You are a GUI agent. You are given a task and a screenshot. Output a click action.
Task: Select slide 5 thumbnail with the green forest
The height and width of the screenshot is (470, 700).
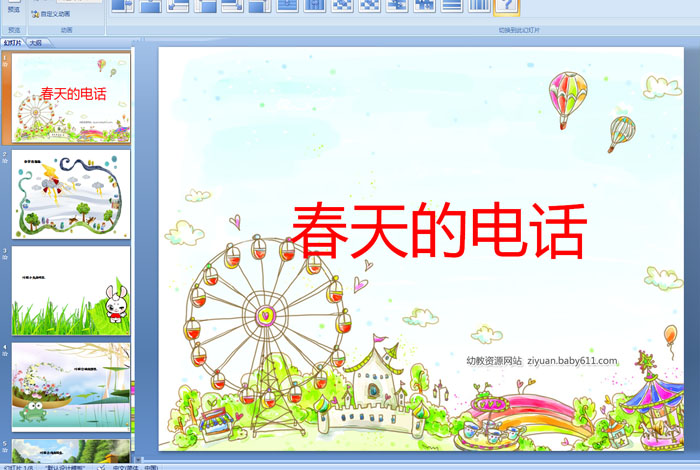point(71,451)
